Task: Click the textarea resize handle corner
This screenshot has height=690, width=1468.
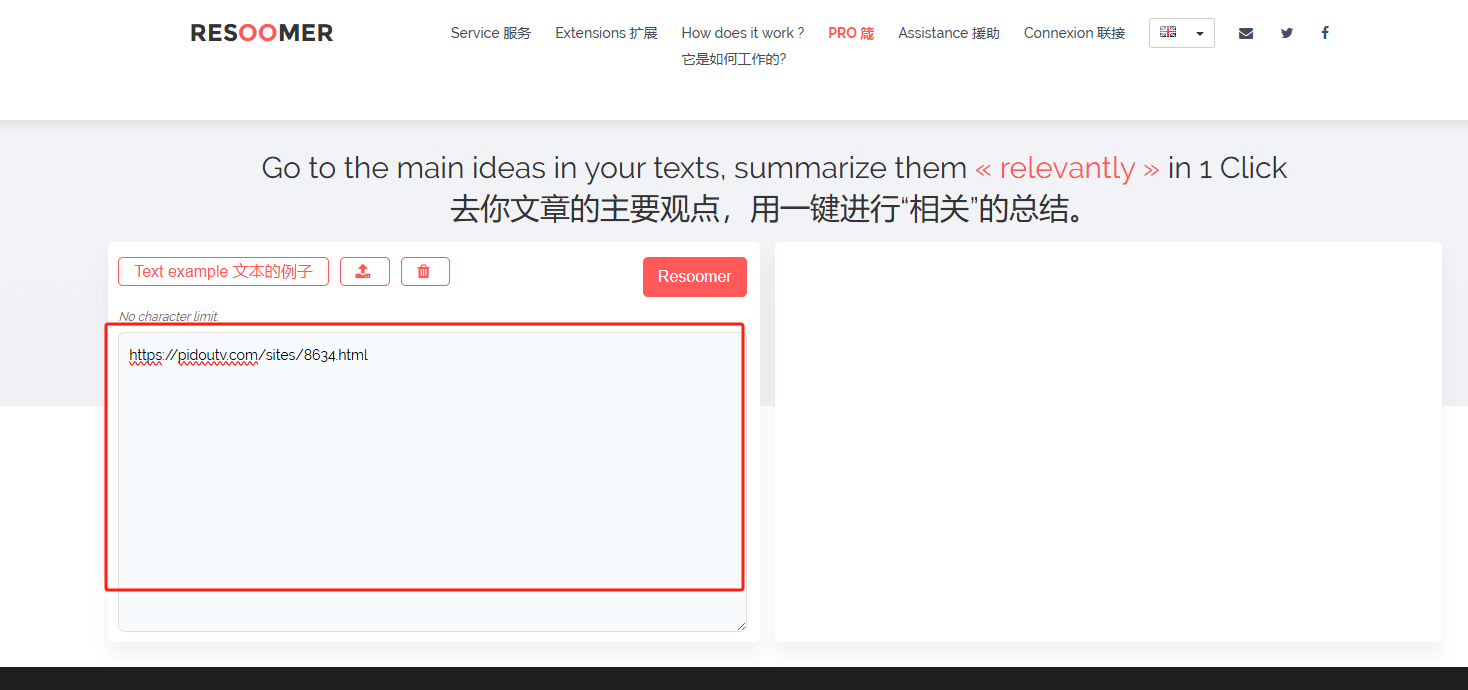Action: point(741,626)
